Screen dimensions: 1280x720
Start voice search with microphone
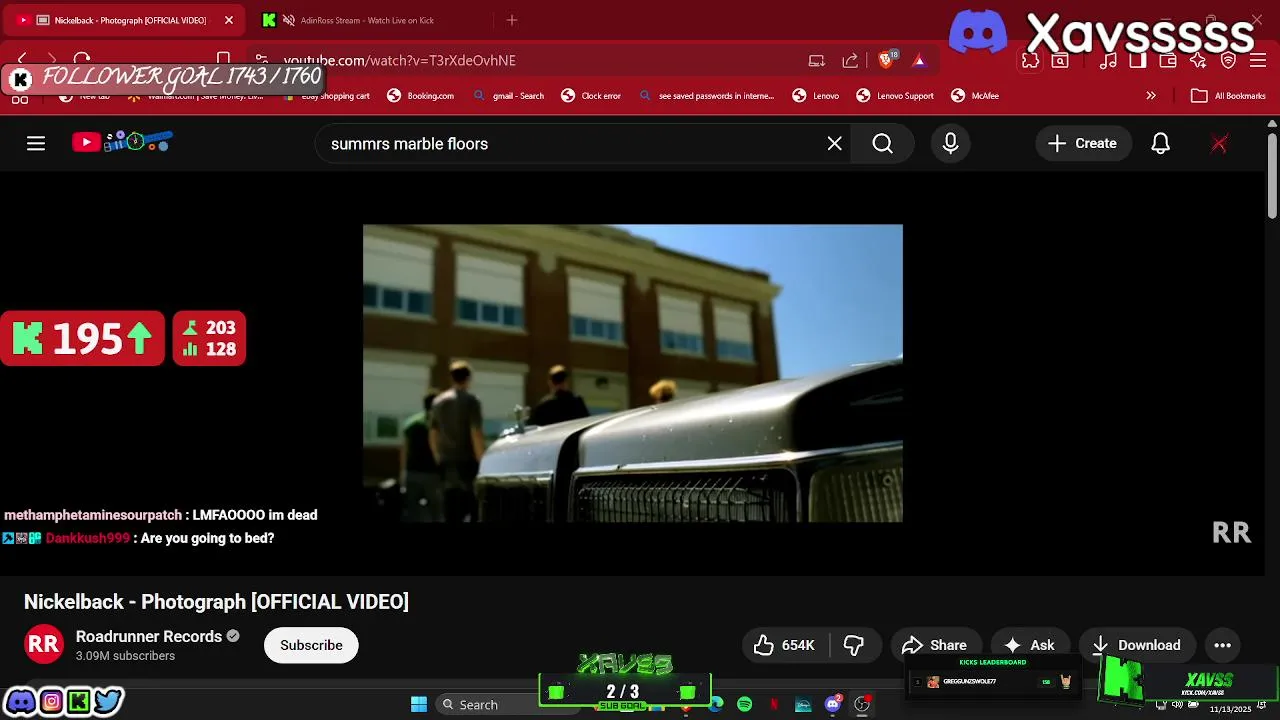[950, 143]
